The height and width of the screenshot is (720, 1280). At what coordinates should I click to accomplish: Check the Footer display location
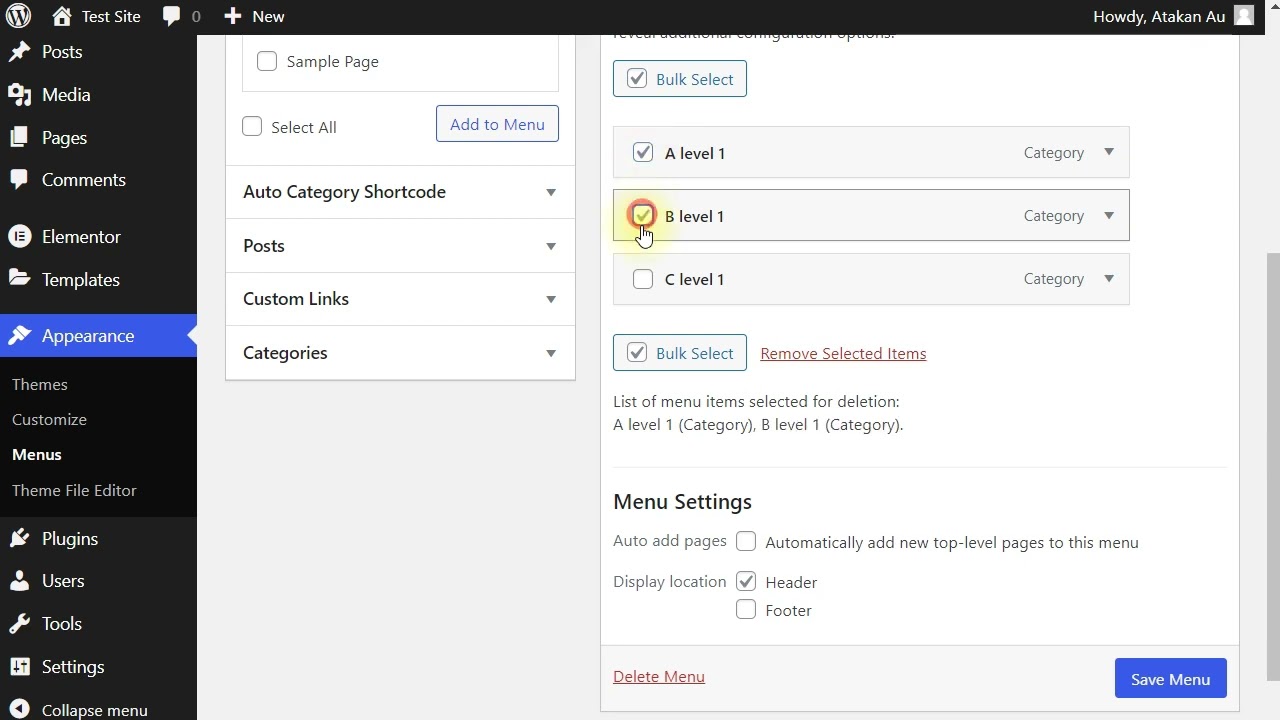point(746,609)
